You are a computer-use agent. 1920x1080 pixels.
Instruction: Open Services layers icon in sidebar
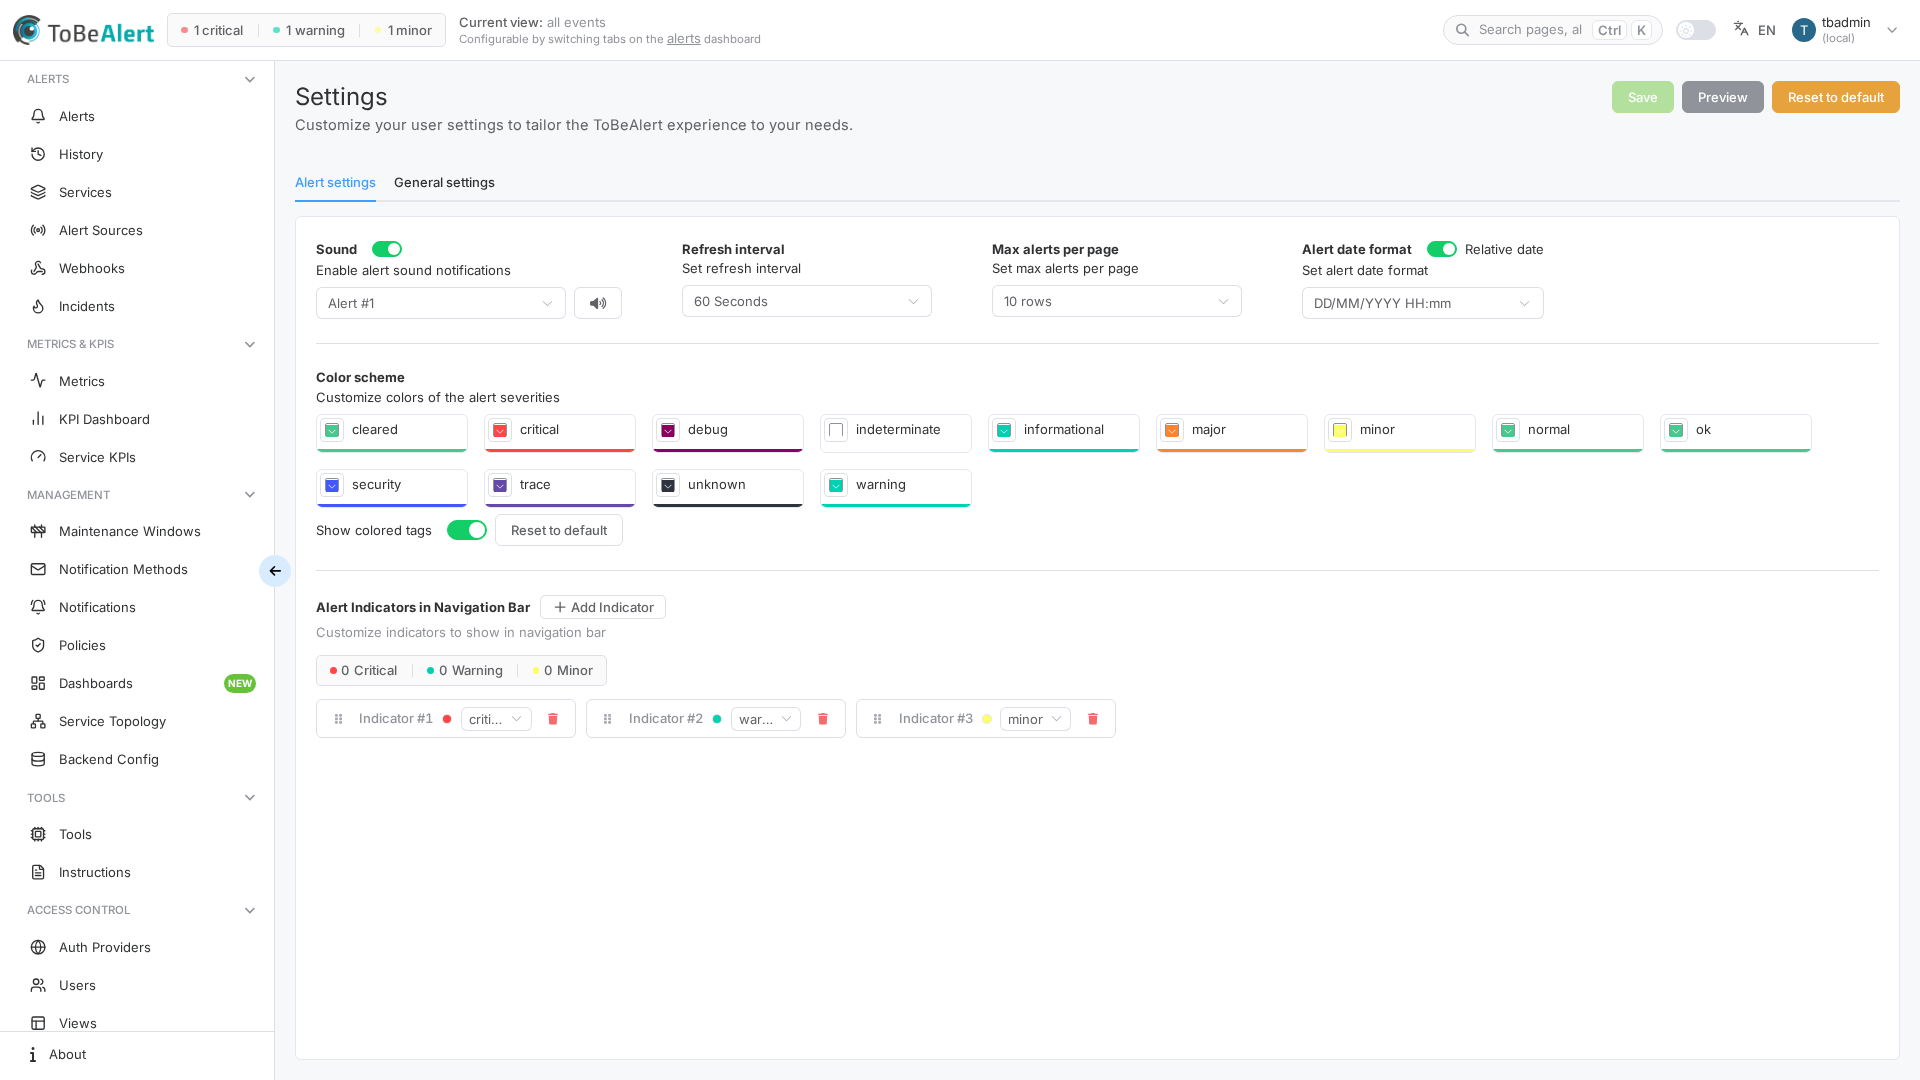(38, 192)
